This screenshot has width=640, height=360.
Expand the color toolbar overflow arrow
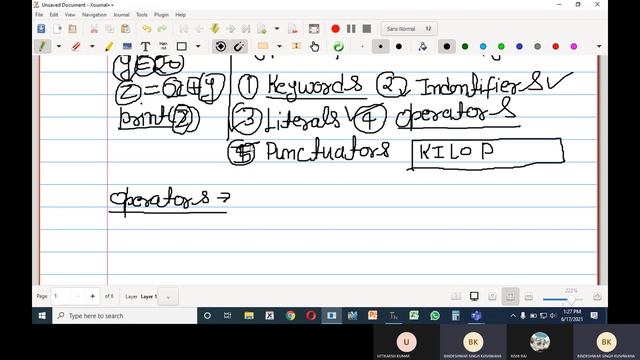tap(599, 47)
